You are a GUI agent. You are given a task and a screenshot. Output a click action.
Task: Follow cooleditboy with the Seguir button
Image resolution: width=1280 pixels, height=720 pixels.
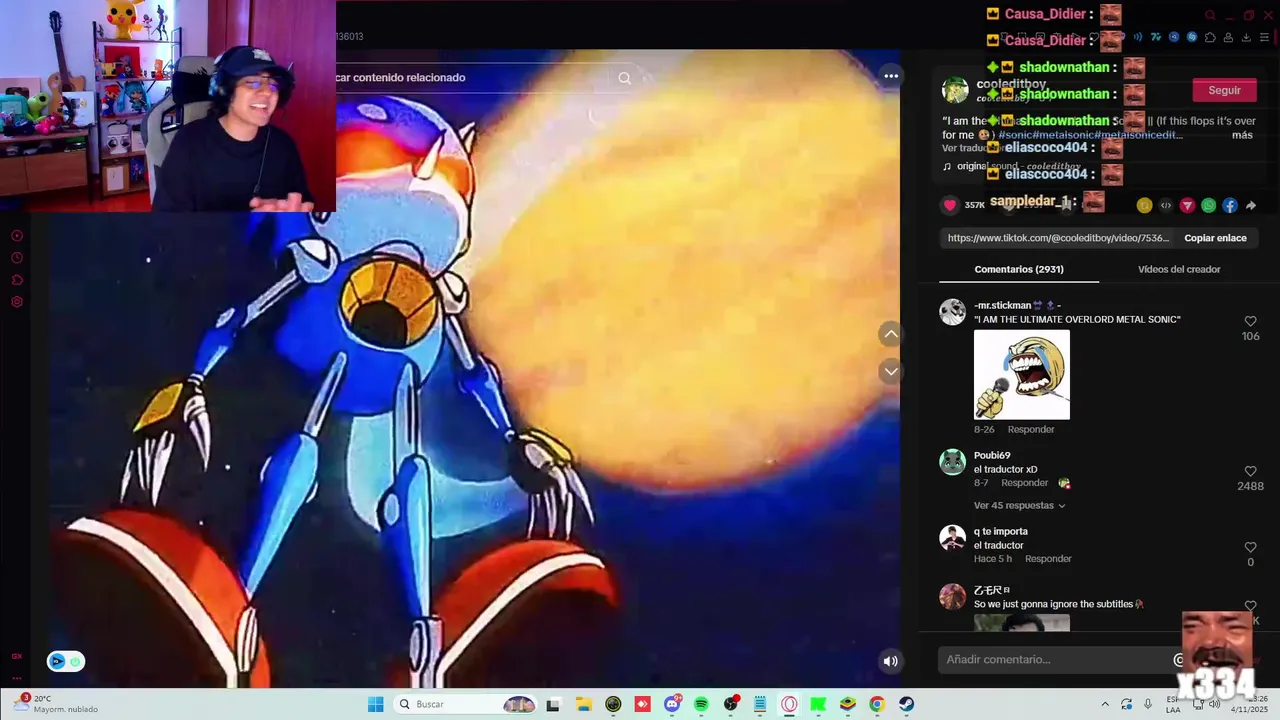(1224, 90)
